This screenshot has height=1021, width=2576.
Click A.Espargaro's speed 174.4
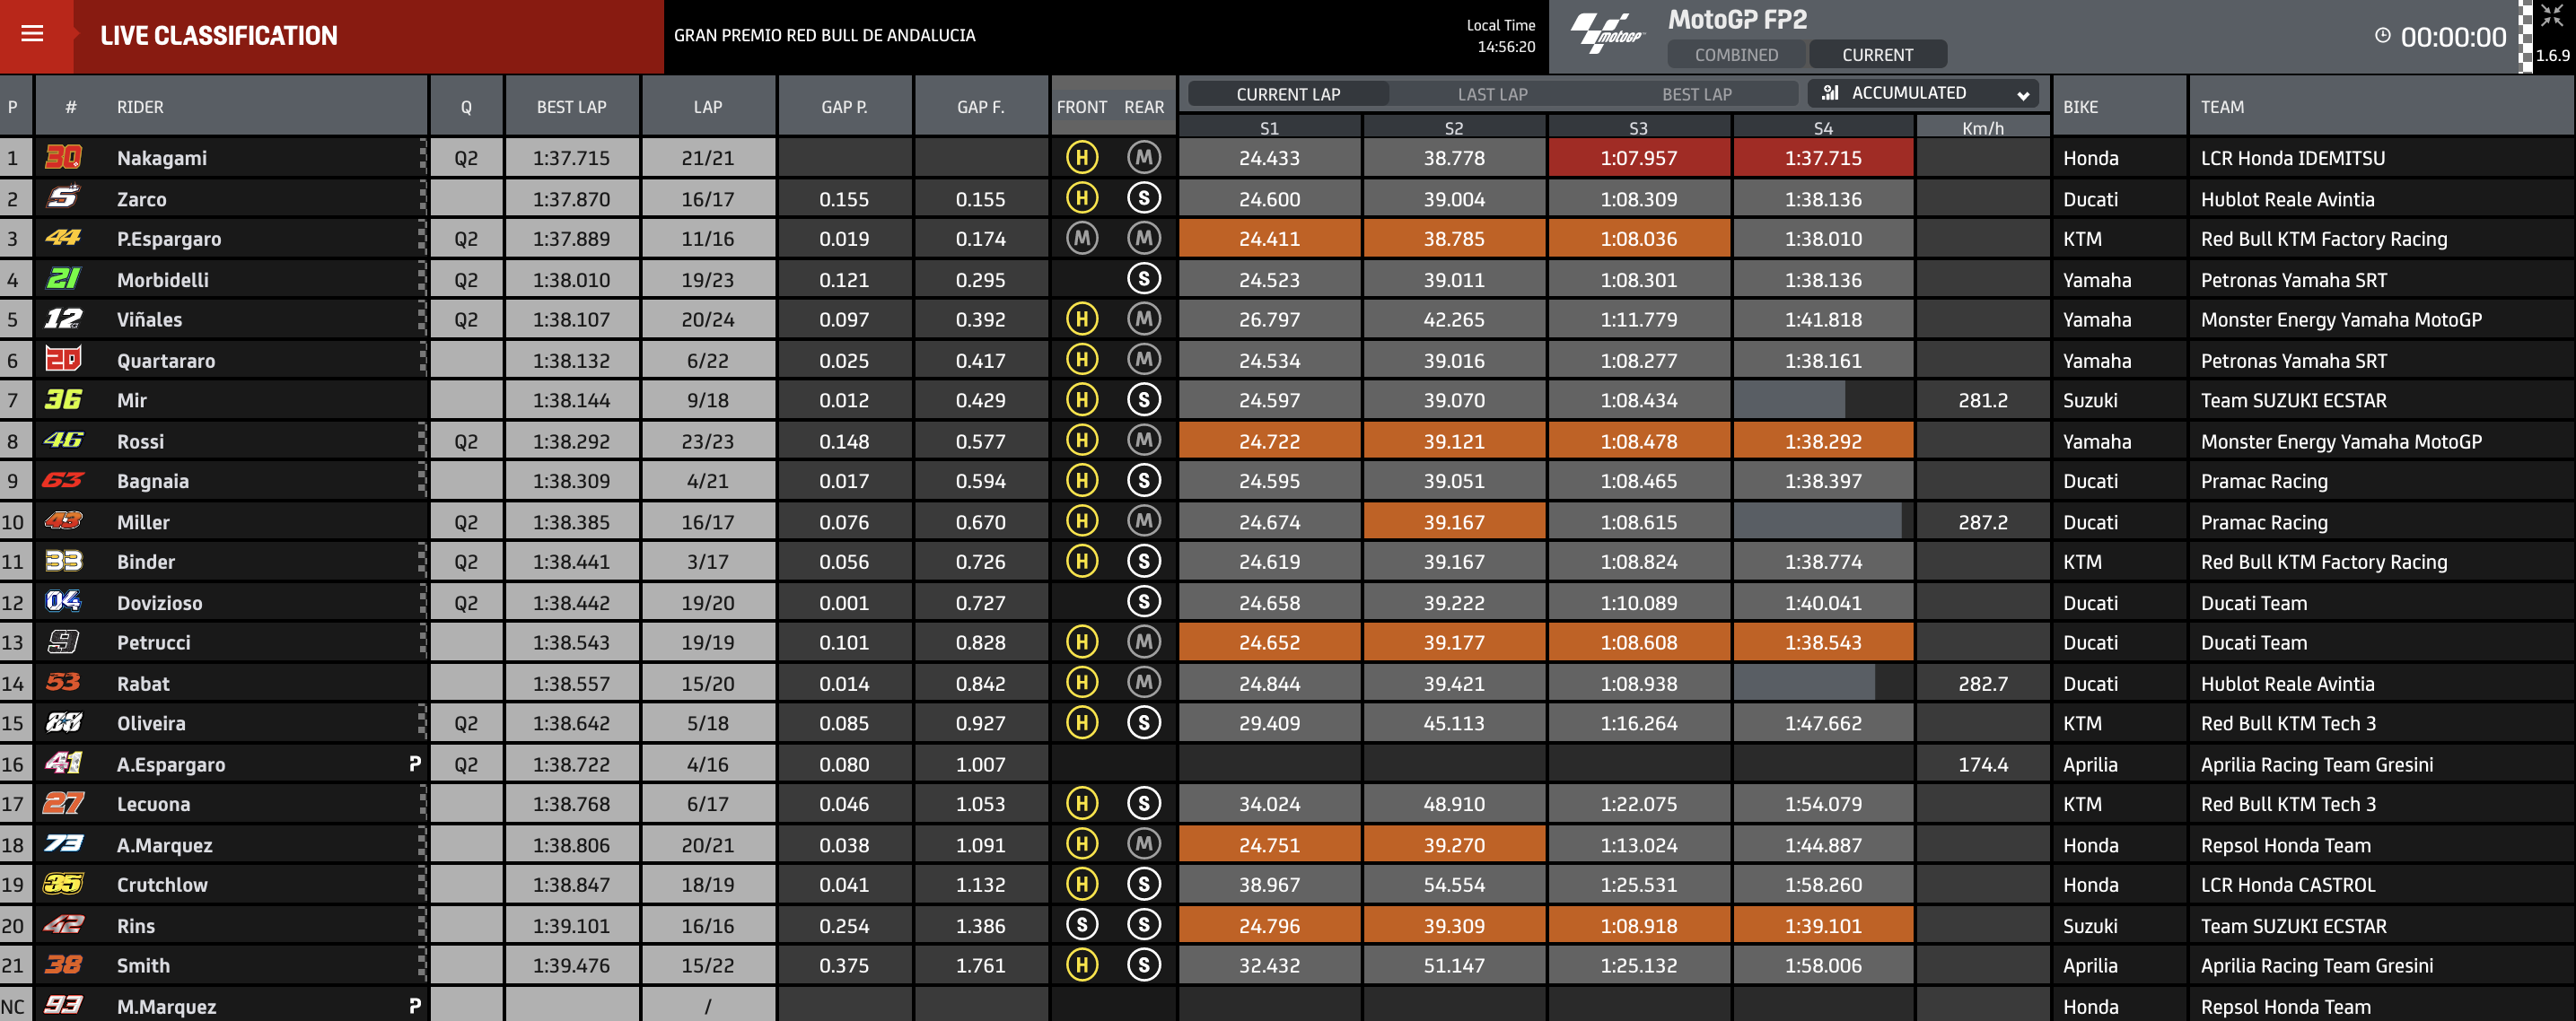click(x=1982, y=764)
